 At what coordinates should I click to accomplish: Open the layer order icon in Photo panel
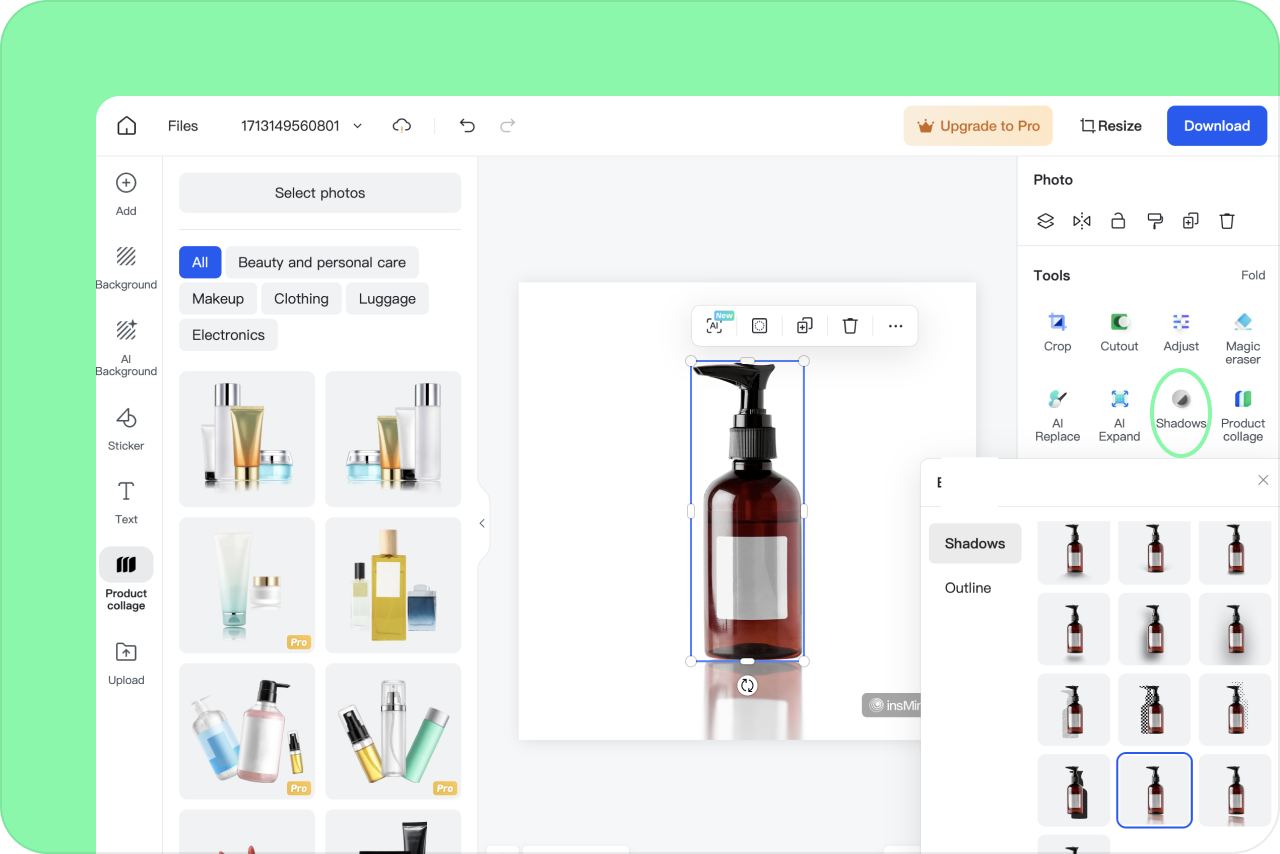[x=1045, y=221]
